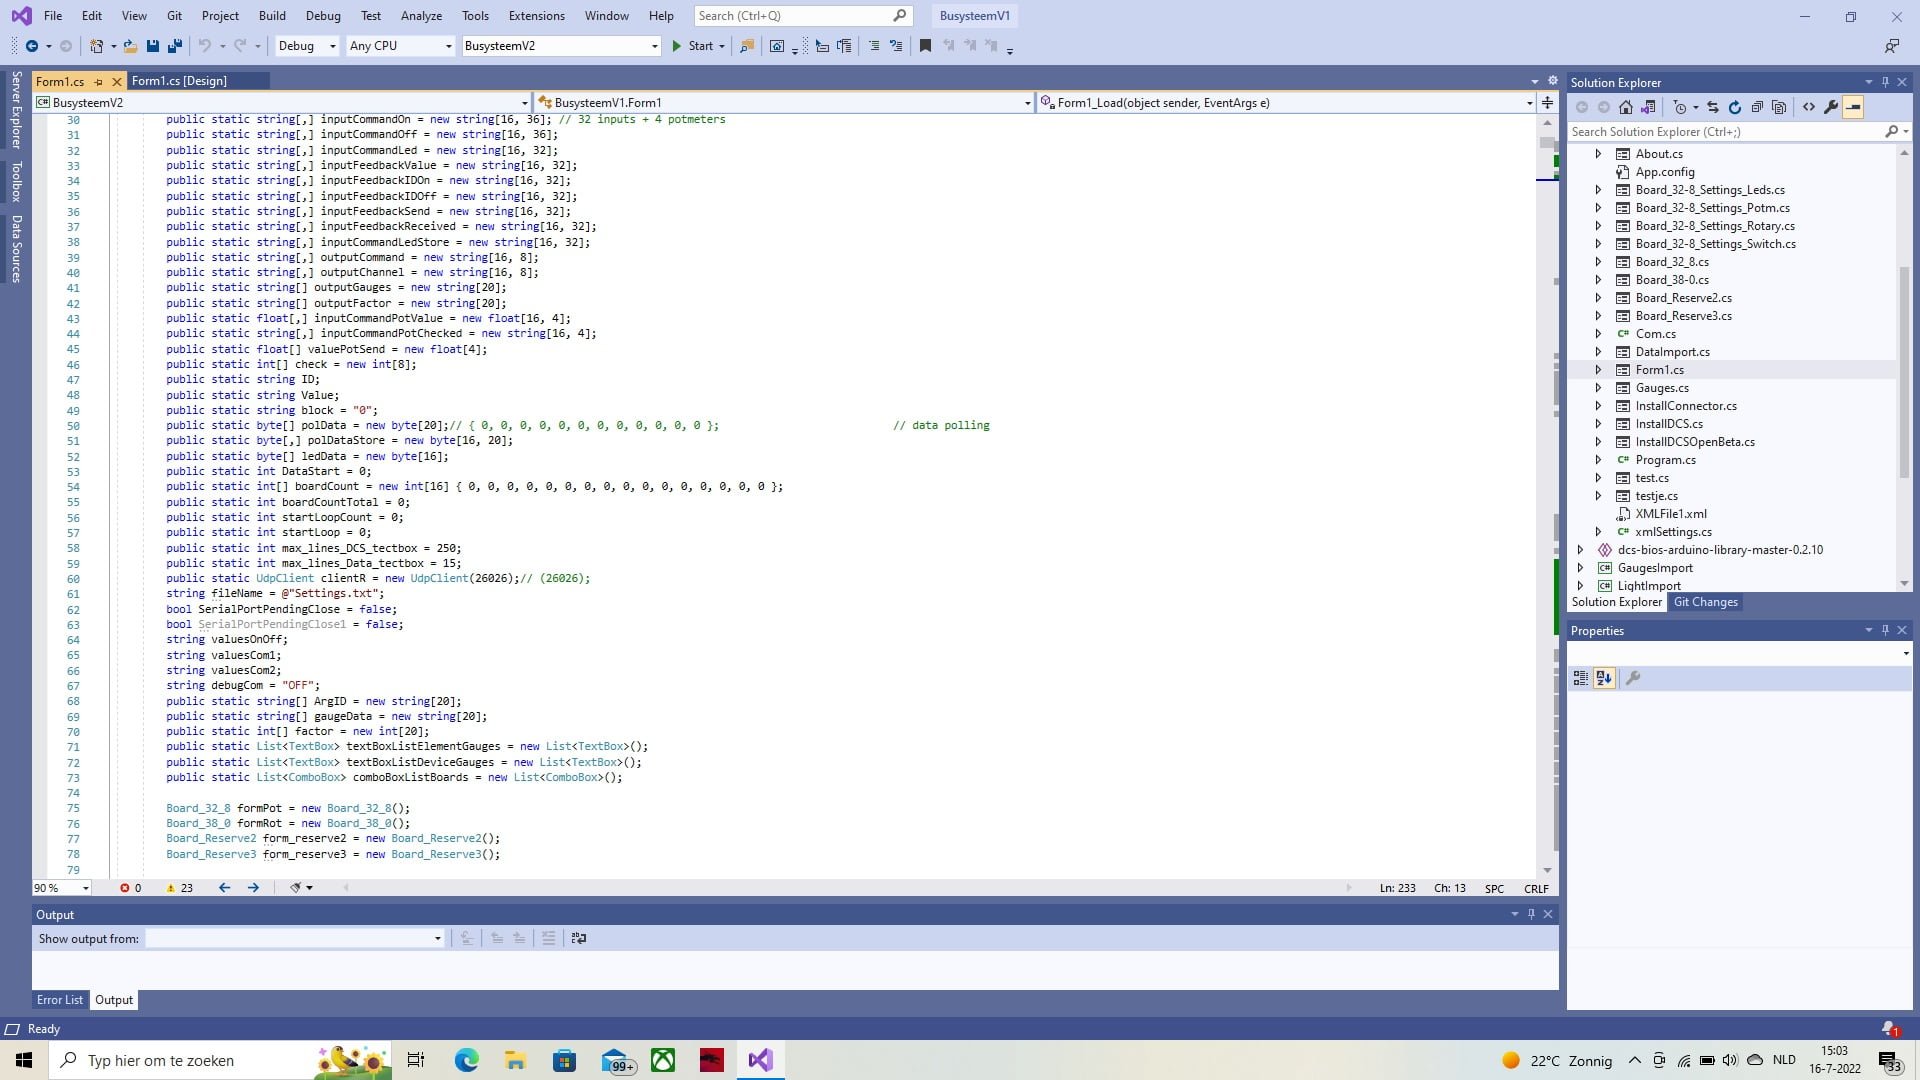Click the Start debugging play button
The image size is (1920, 1080).
point(677,46)
